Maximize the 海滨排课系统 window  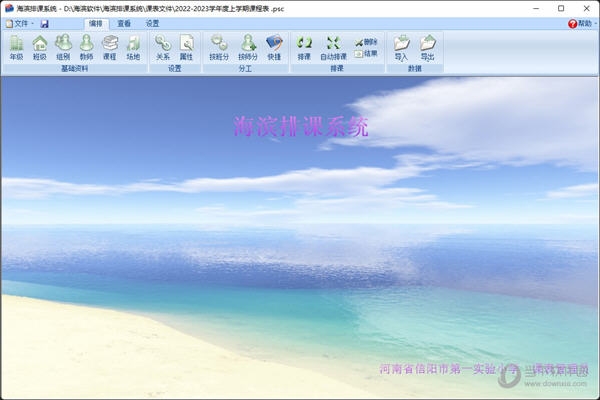click(561, 8)
